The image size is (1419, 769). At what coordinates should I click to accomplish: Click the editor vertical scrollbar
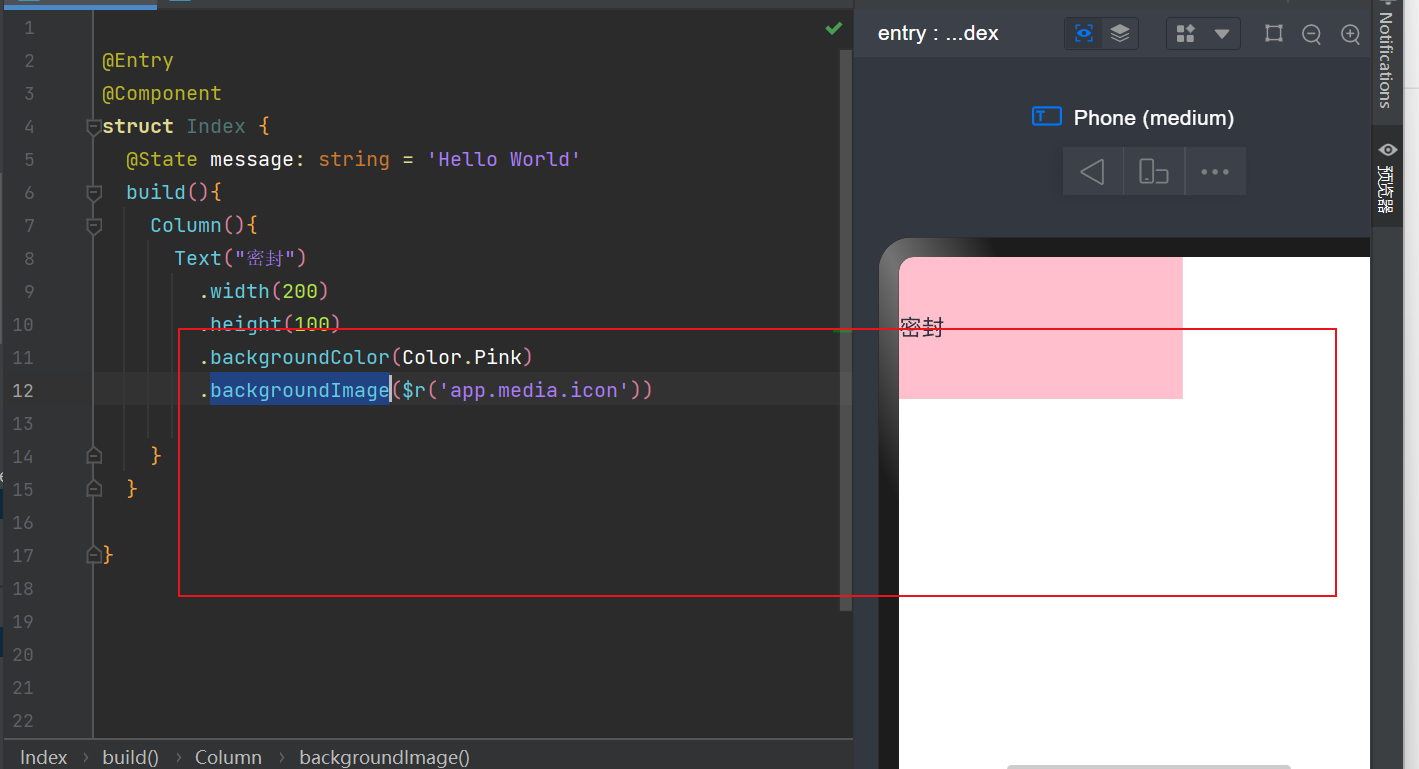tap(846, 330)
